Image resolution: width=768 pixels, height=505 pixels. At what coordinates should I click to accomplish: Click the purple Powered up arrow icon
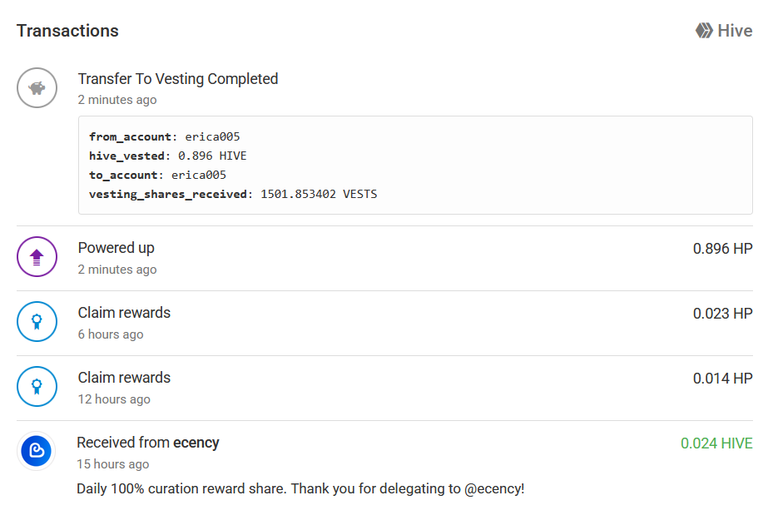(37, 257)
